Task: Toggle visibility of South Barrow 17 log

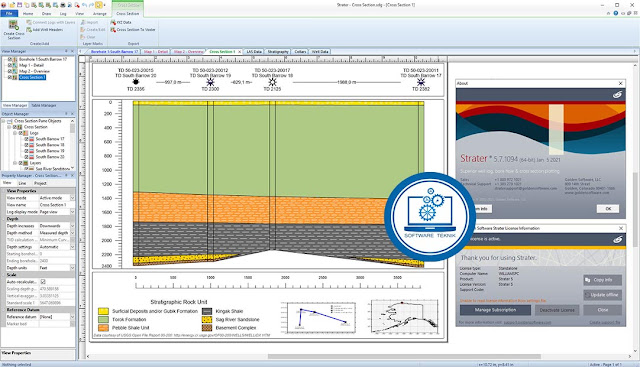Action: point(26,139)
